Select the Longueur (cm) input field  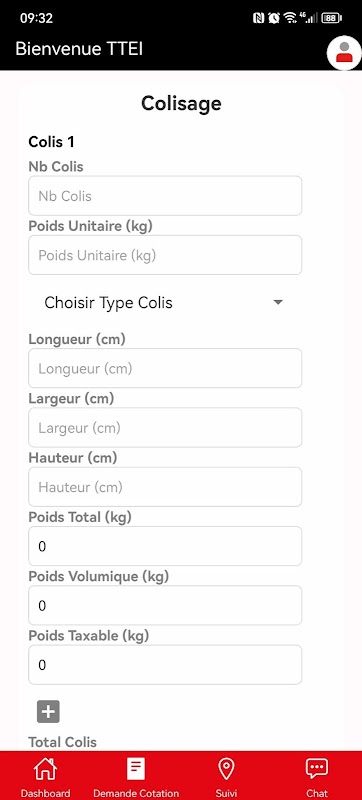pyautogui.click(x=165, y=368)
